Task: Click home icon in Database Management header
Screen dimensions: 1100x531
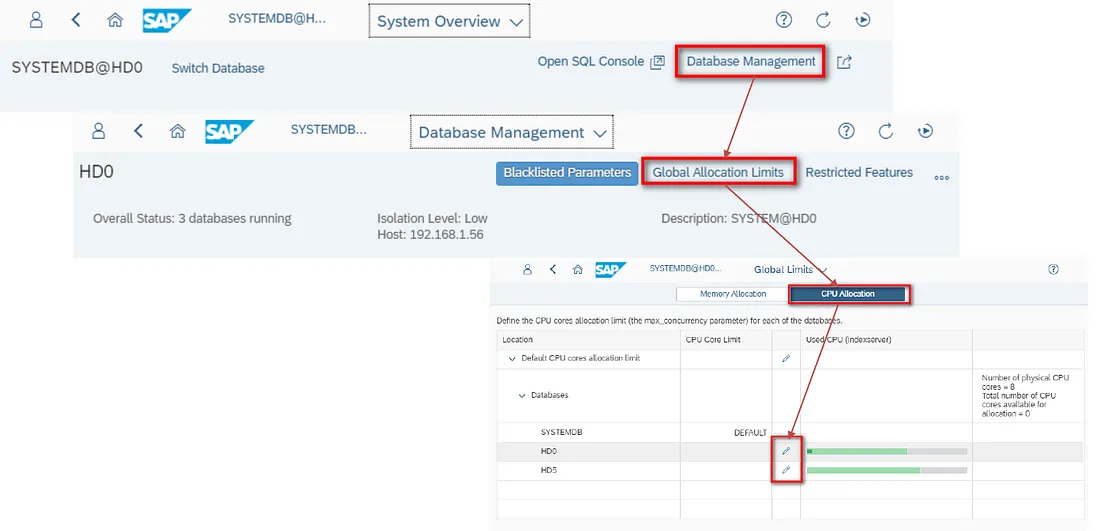Action: [x=178, y=130]
